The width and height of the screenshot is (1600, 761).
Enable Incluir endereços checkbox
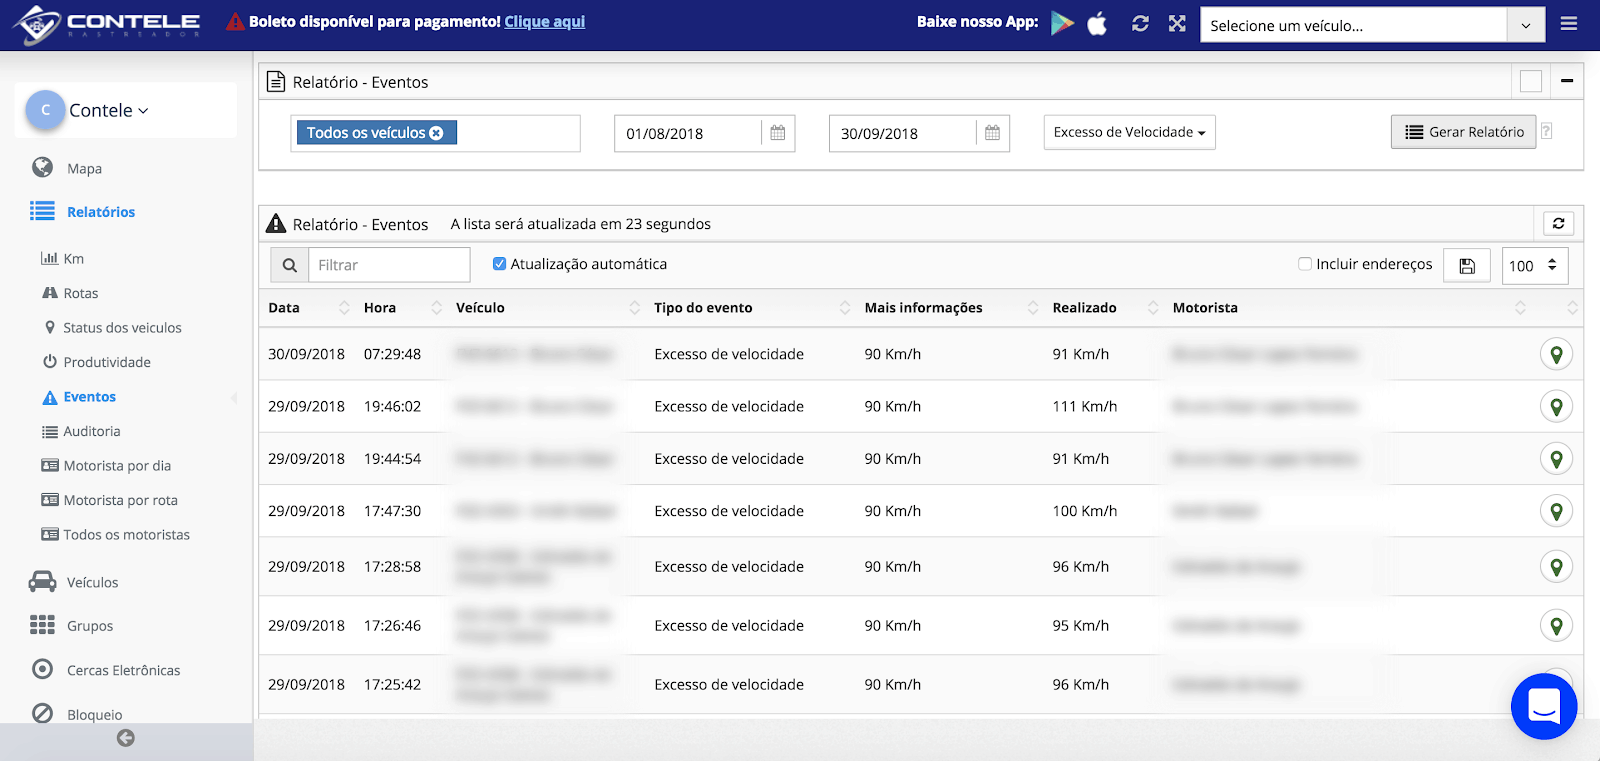point(1305,264)
